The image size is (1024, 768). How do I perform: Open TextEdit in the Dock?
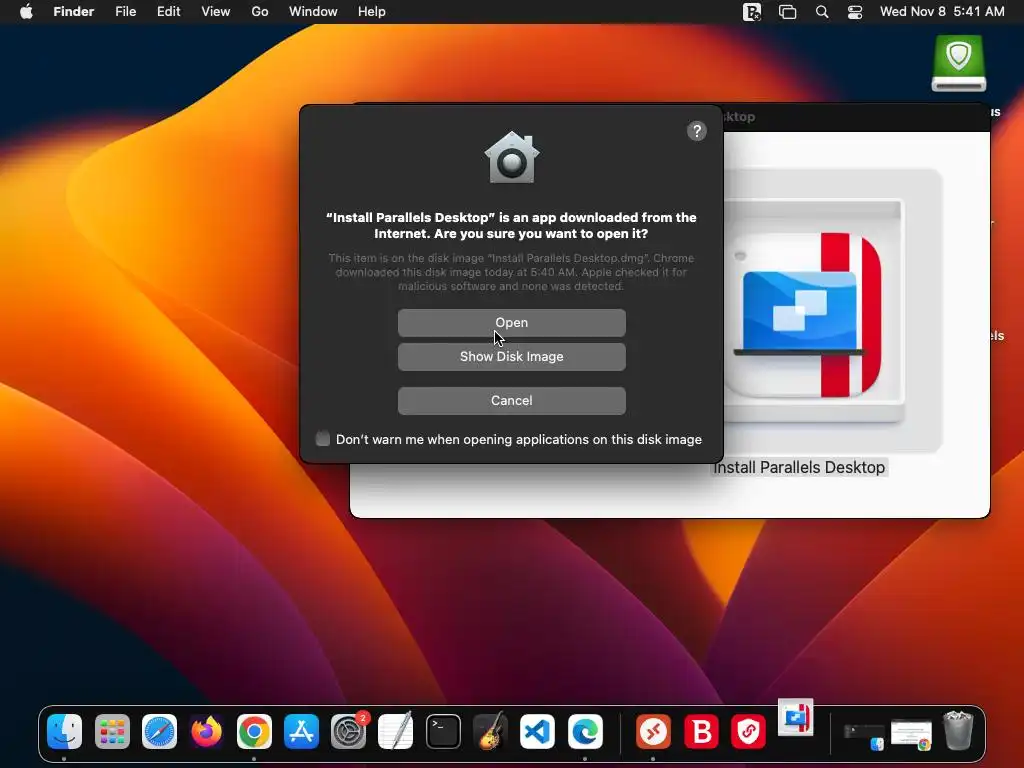396,731
